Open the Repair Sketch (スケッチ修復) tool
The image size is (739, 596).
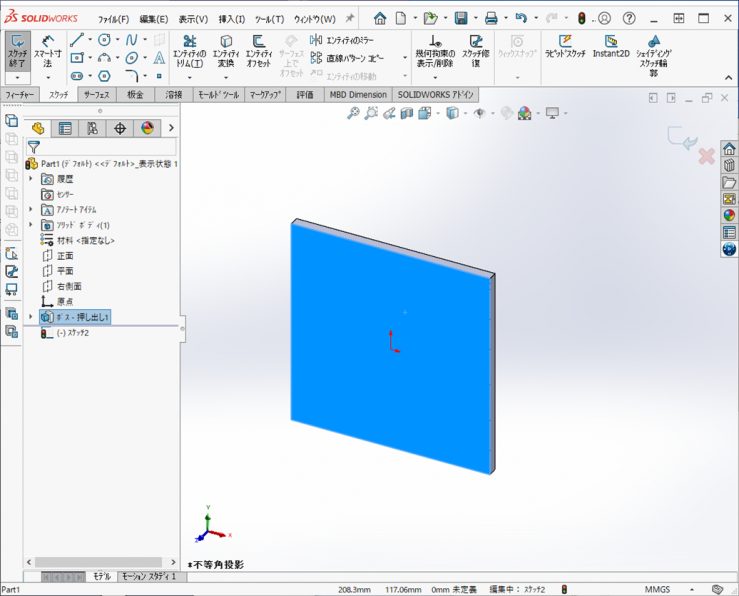point(476,53)
